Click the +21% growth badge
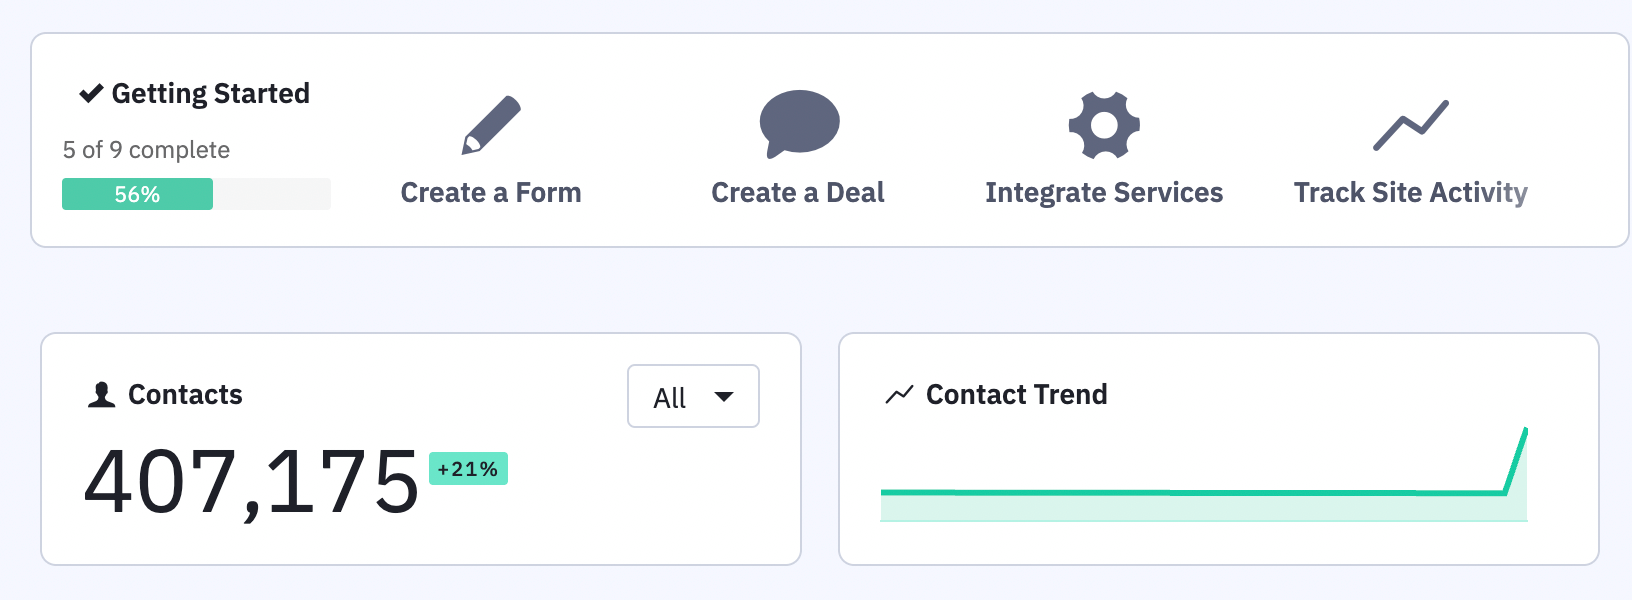The width and height of the screenshot is (1632, 600). coord(468,469)
